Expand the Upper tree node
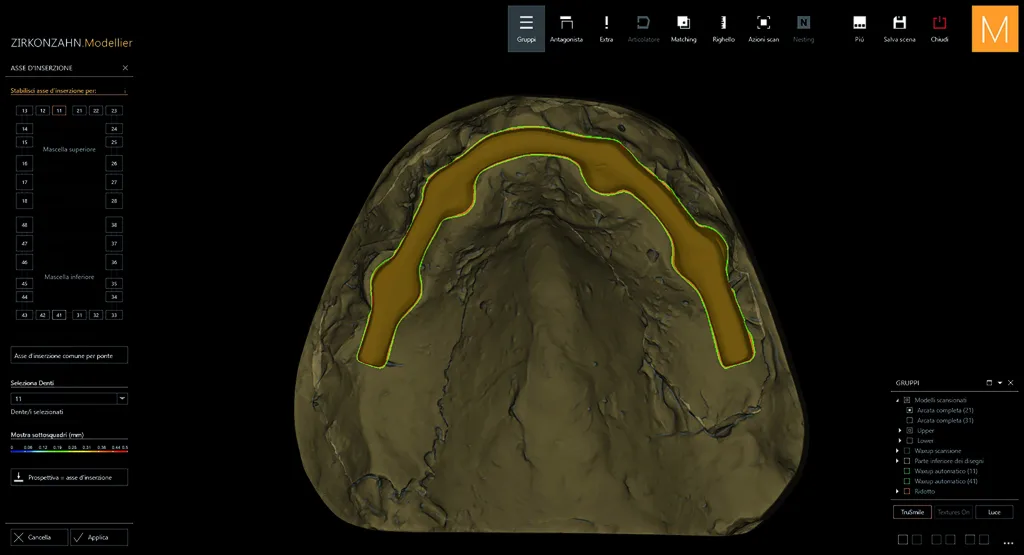The height and width of the screenshot is (555, 1024). pos(900,431)
